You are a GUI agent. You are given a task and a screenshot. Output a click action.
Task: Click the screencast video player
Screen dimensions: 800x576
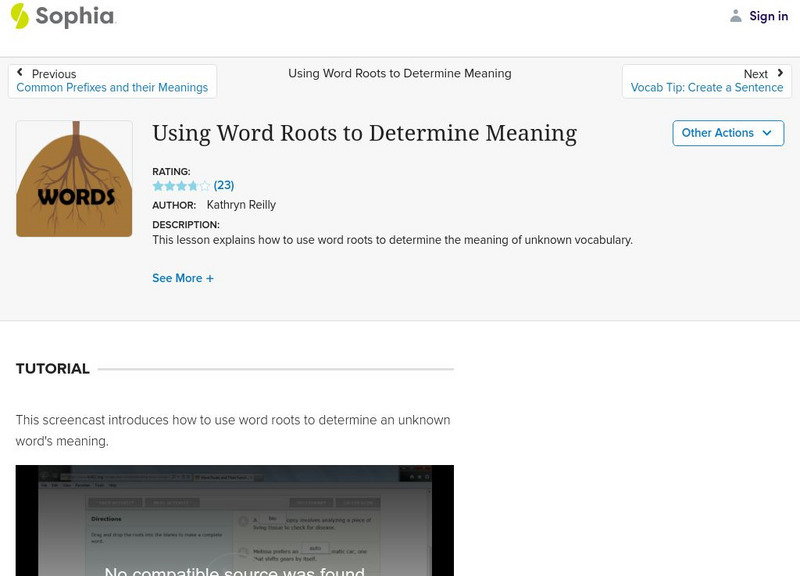click(x=234, y=520)
